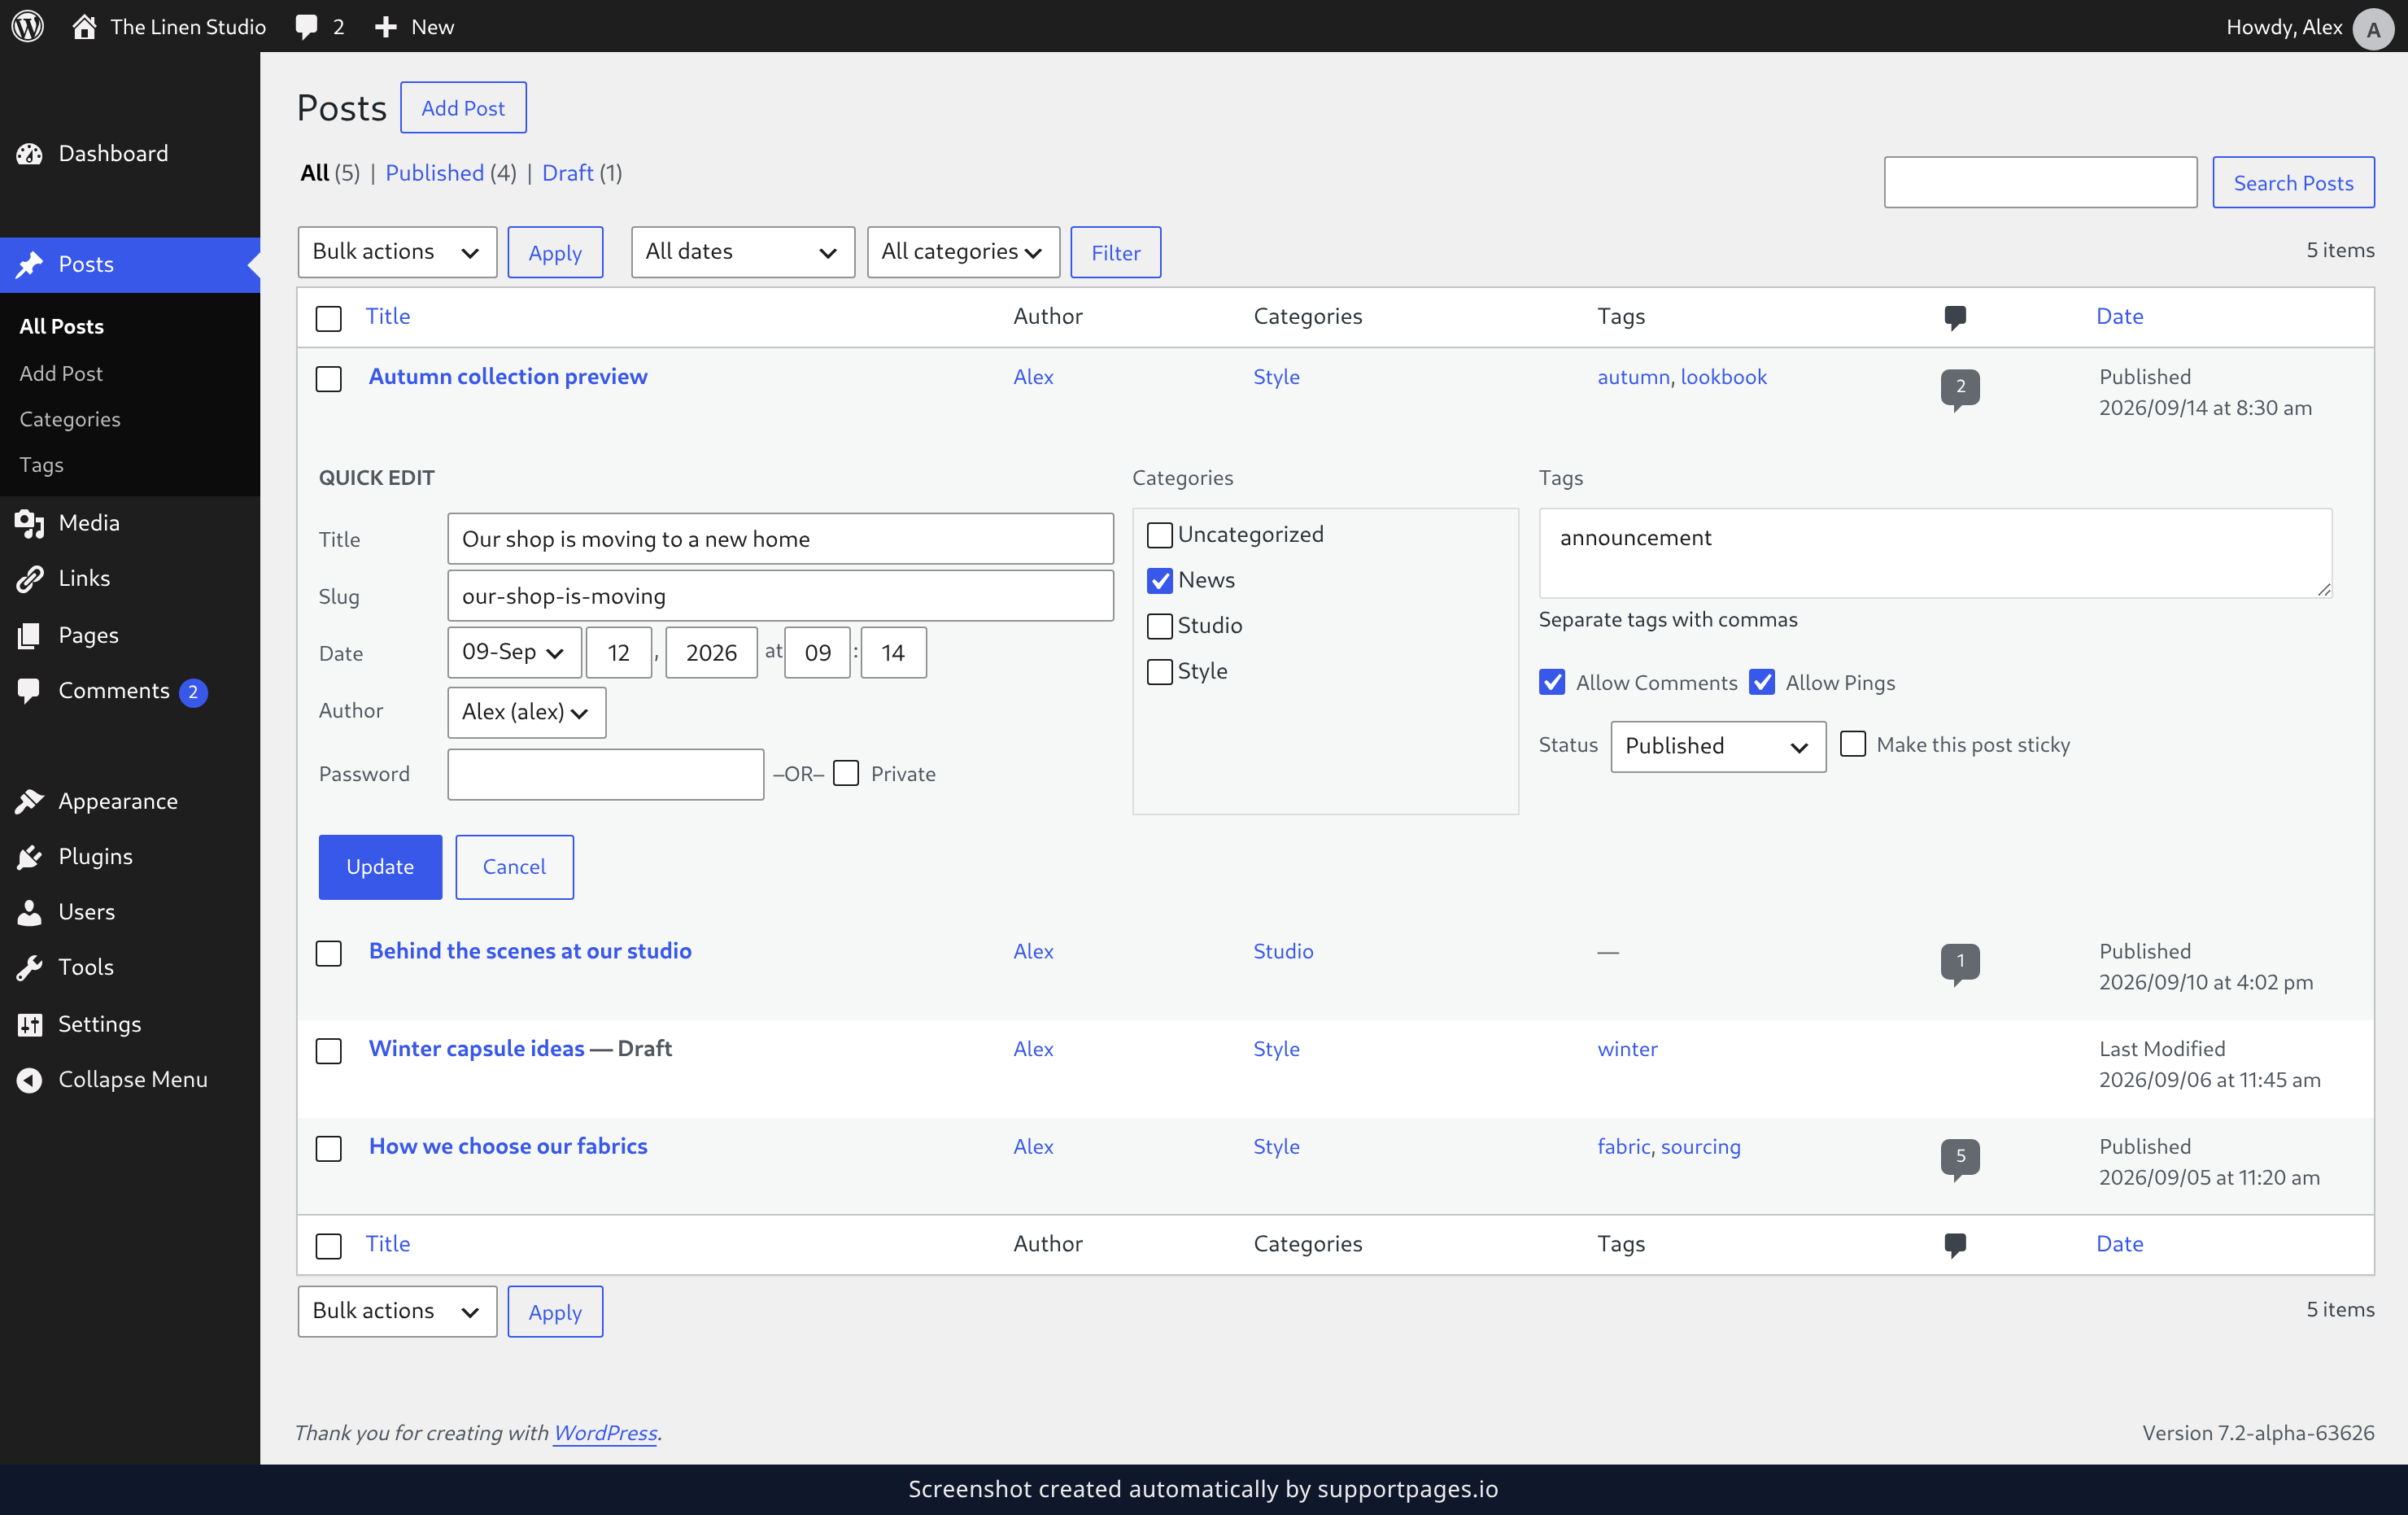Uncheck the News category

[1160, 581]
